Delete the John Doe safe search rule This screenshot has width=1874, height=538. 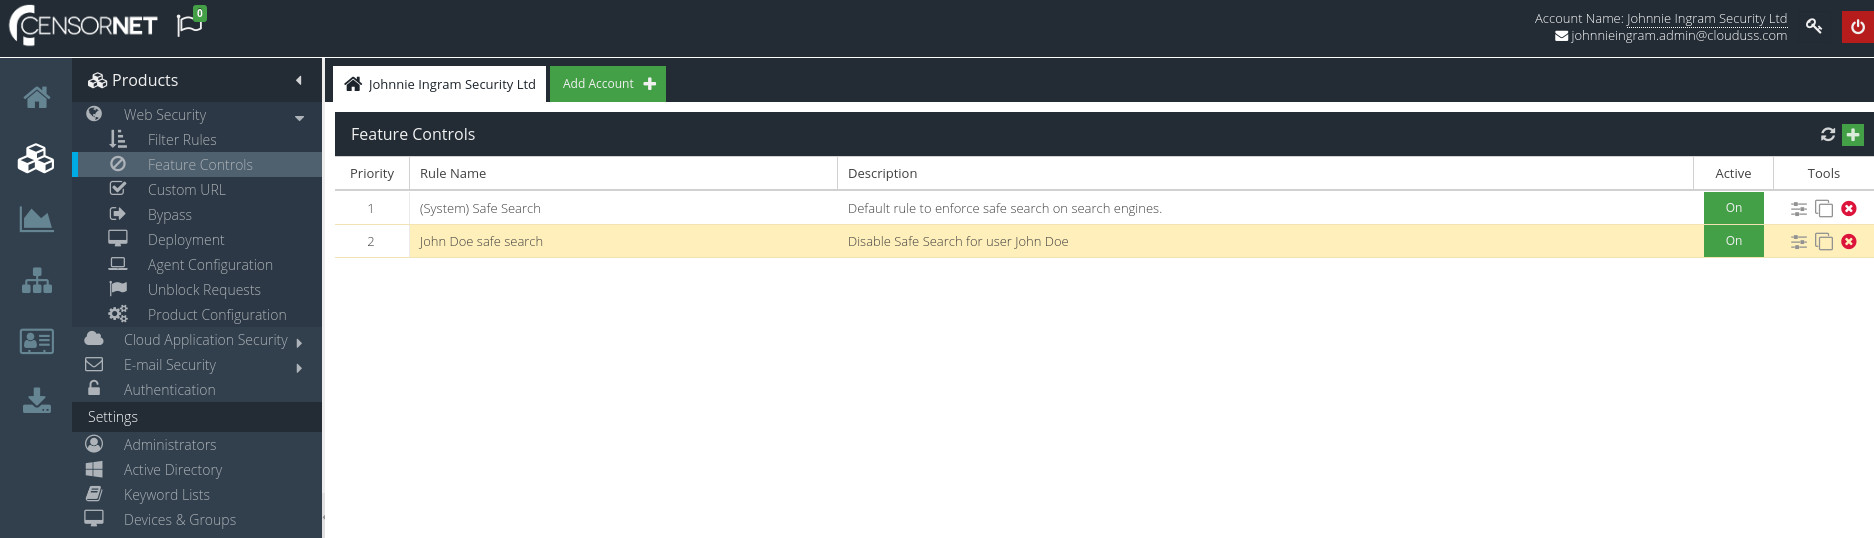(1849, 242)
